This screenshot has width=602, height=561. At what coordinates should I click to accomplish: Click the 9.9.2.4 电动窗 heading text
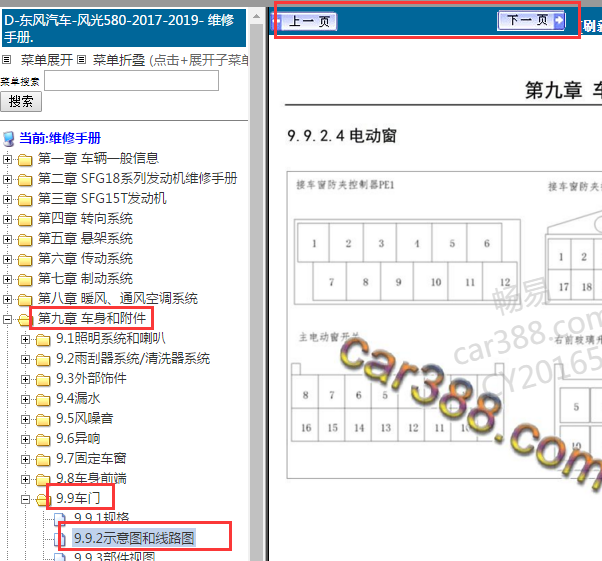pos(342,136)
